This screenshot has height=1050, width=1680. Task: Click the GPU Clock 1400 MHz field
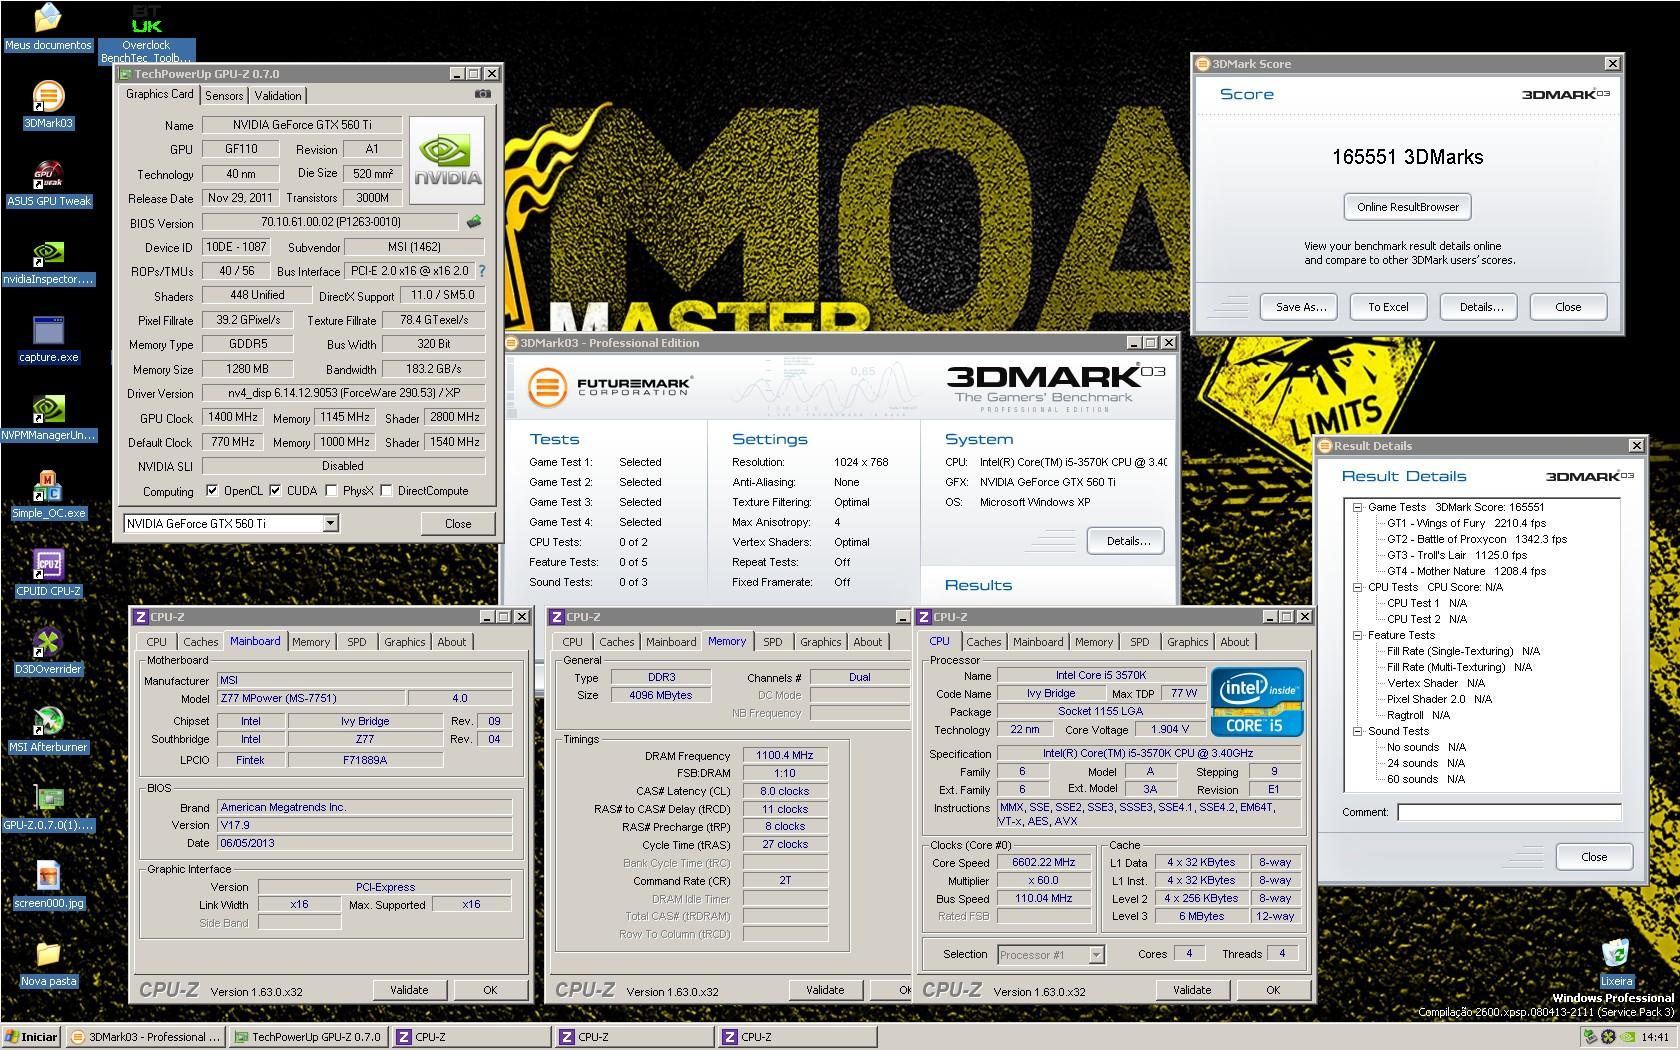pyautogui.click(x=233, y=417)
